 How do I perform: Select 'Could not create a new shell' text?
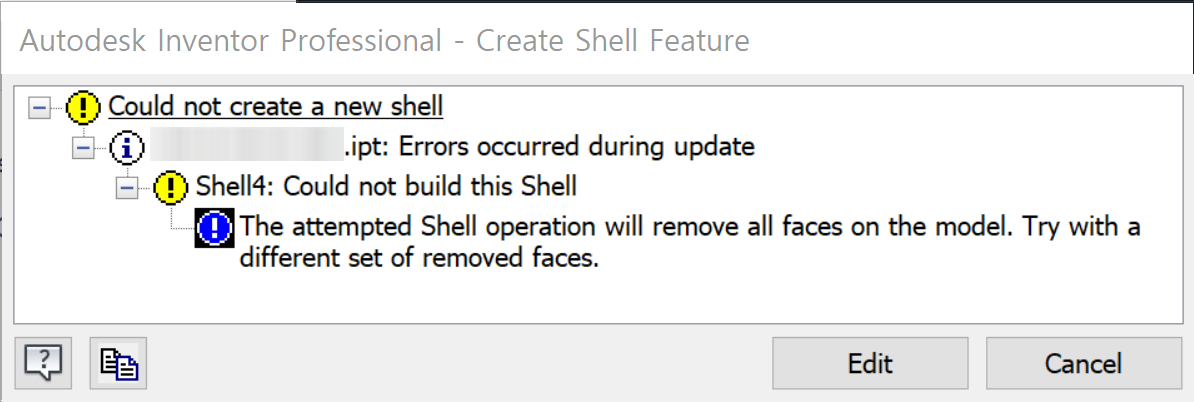(x=275, y=106)
